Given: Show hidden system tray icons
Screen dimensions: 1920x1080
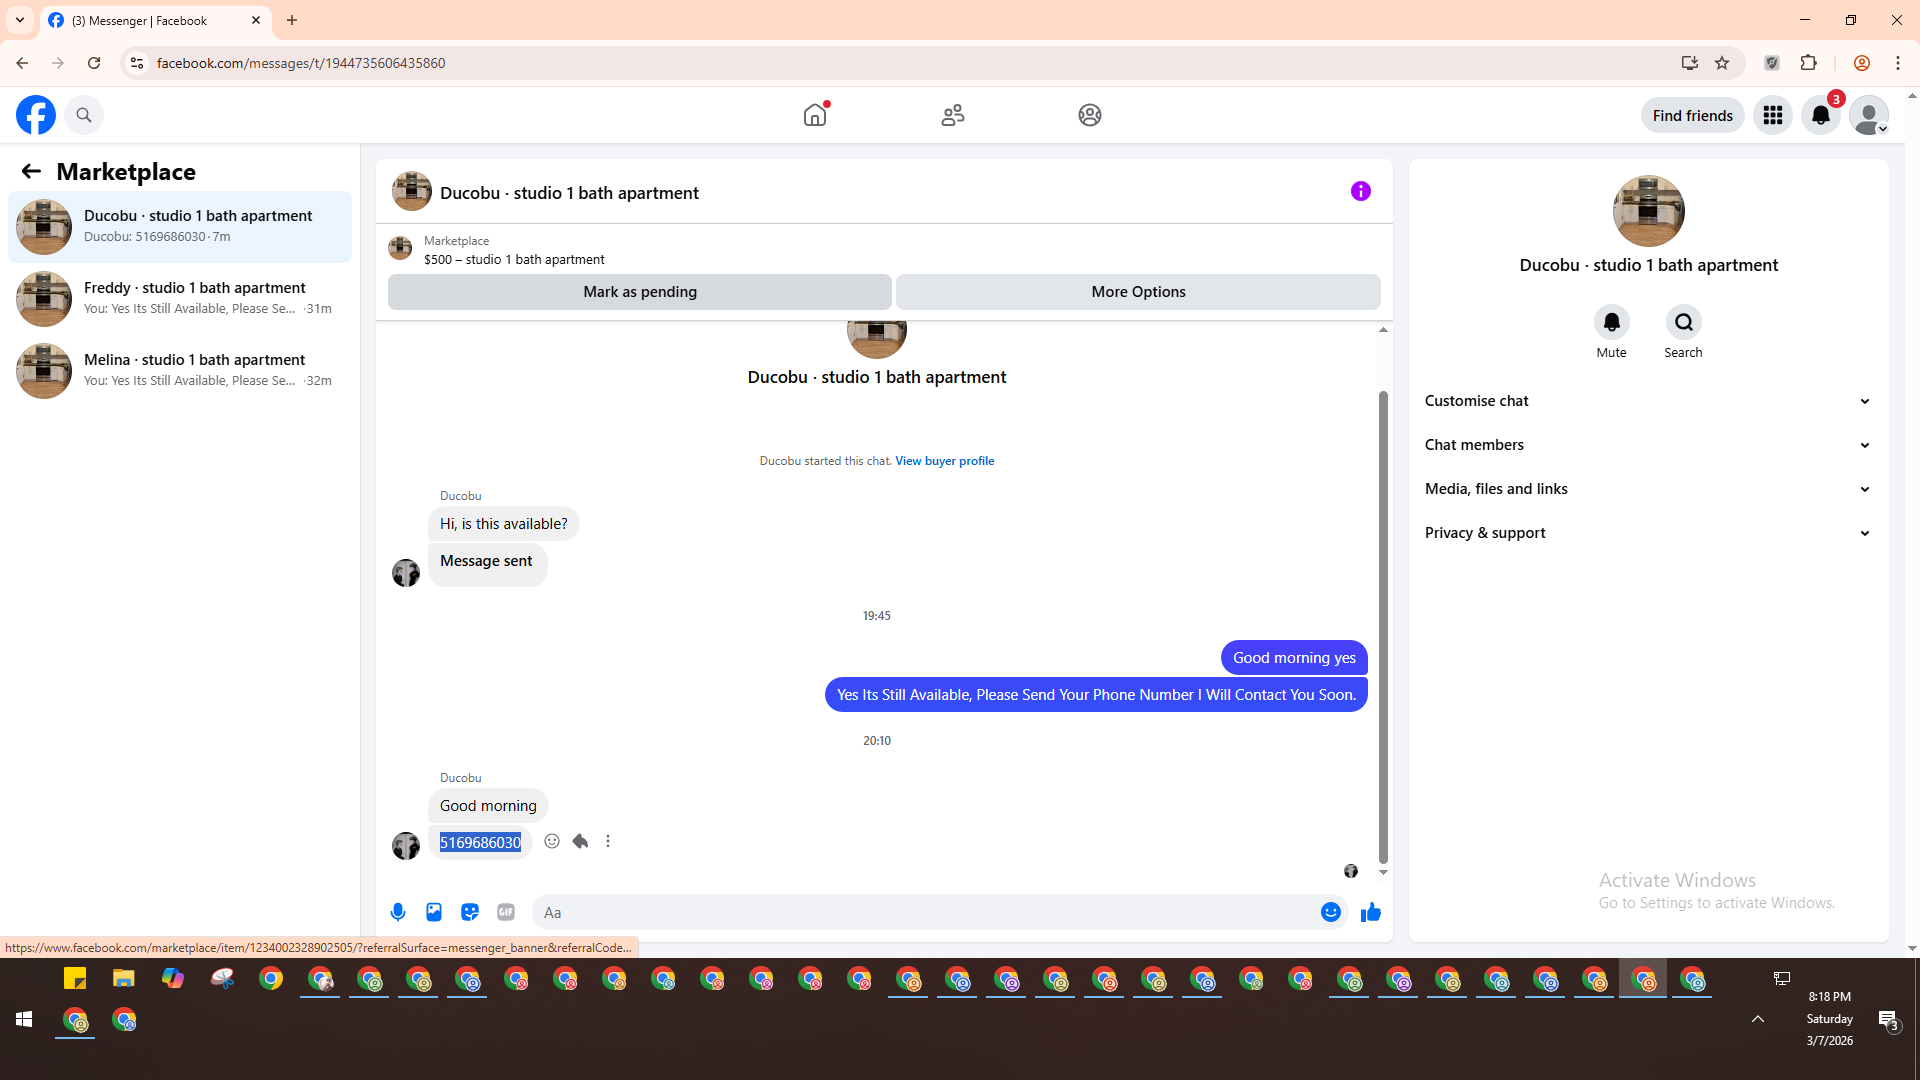Looking at the screenshot, I should [x=1758, y=1019].
